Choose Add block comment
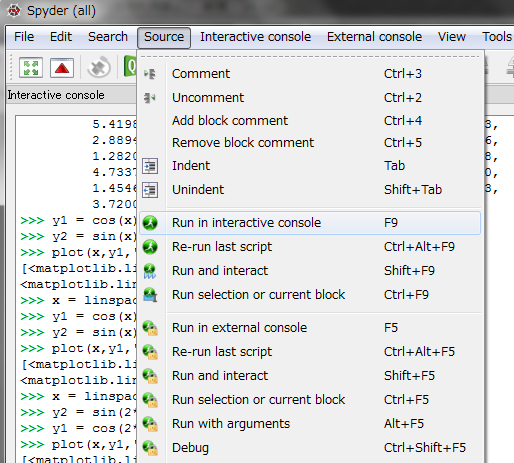The width and height of the screenshot is (514, 463). (x=310, y=121)
